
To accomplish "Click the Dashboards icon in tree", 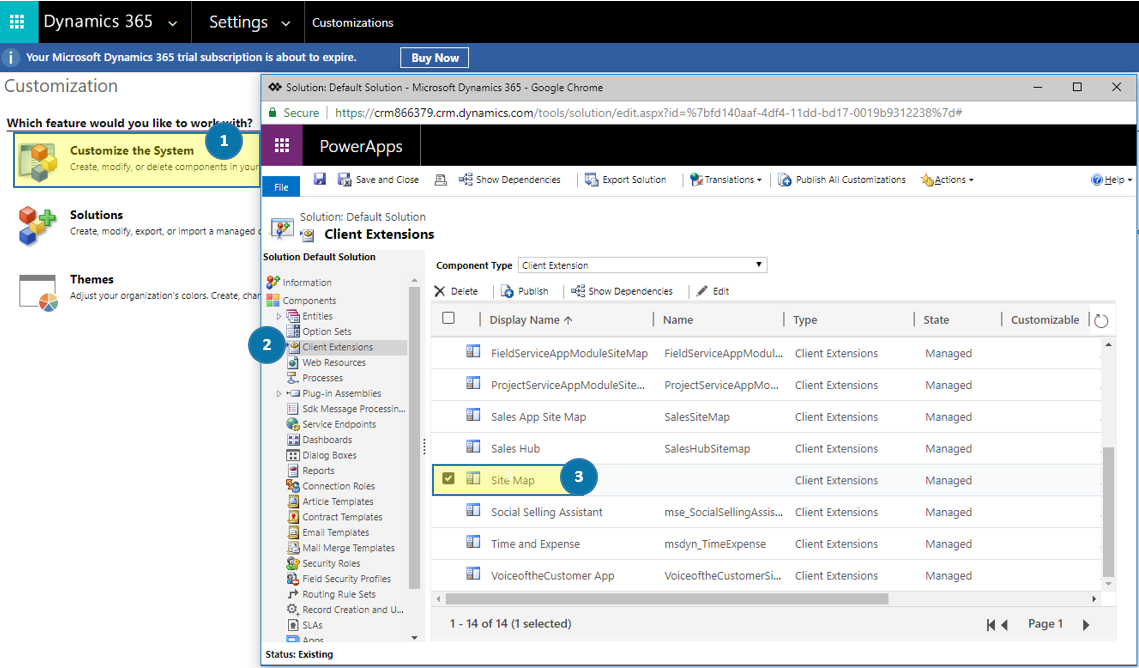I will (293, 439).
